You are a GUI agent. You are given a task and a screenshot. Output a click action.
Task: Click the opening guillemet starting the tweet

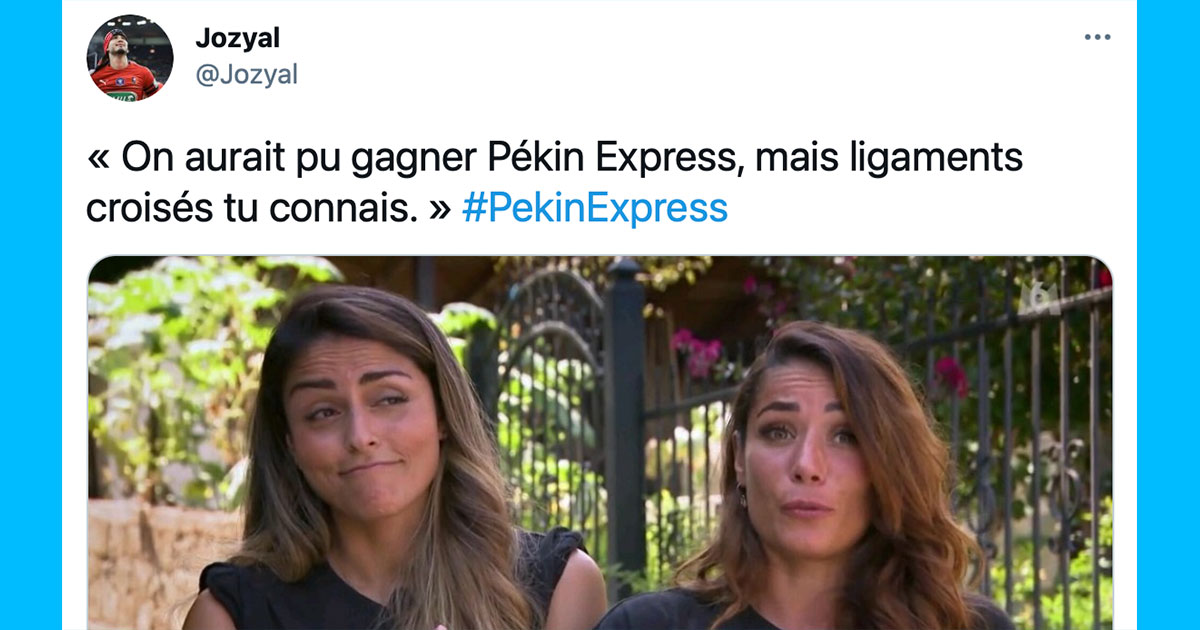pos(98,160)
